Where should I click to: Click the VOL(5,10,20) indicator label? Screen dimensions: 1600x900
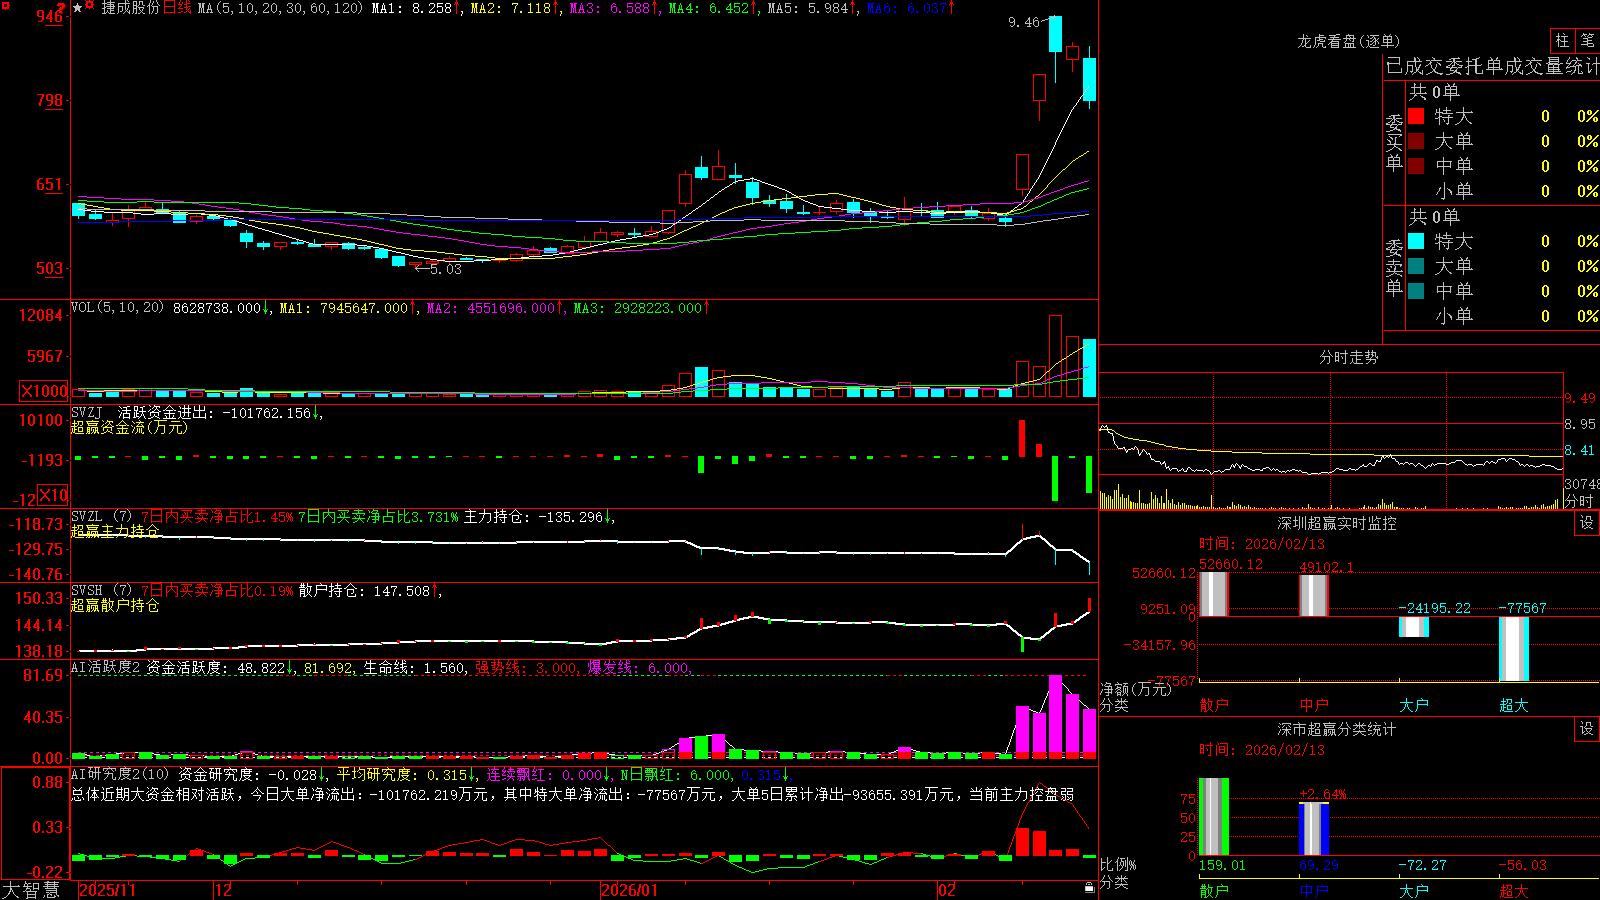tap(117, 308)
